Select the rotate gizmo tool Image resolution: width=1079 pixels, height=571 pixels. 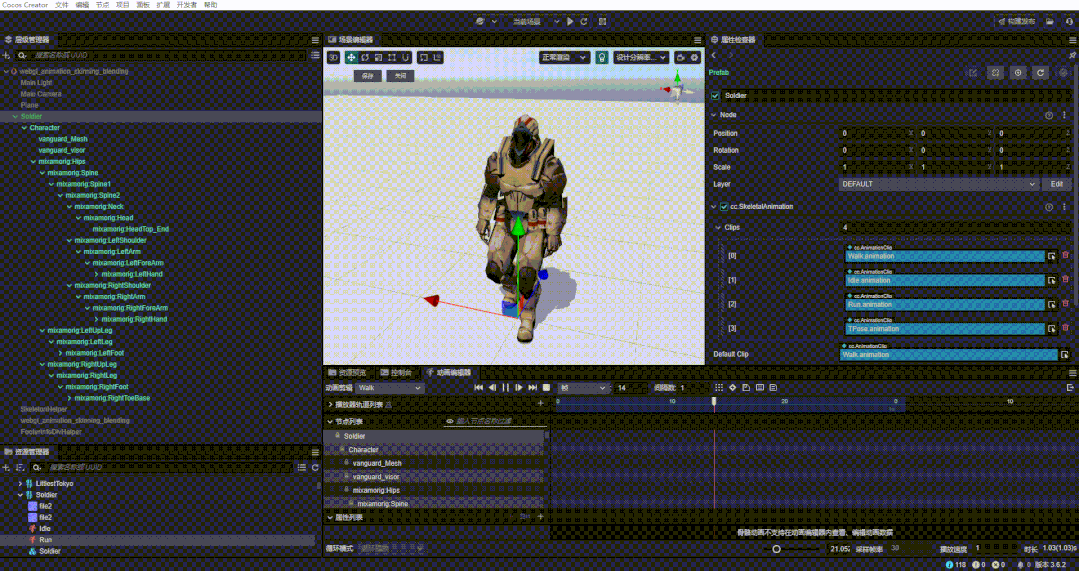[365, 58]
